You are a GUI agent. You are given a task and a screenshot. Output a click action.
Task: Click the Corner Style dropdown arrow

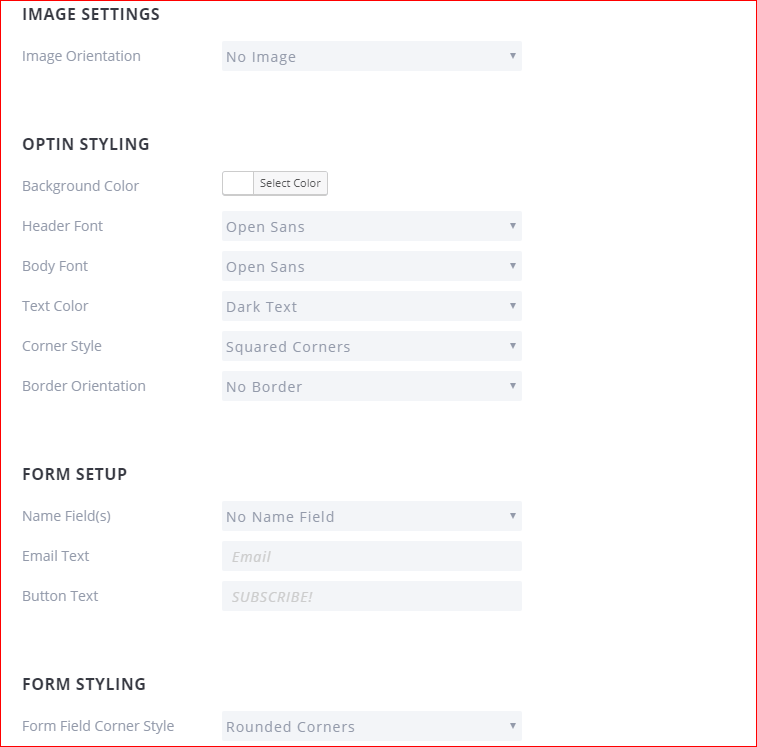coord(512,346)
